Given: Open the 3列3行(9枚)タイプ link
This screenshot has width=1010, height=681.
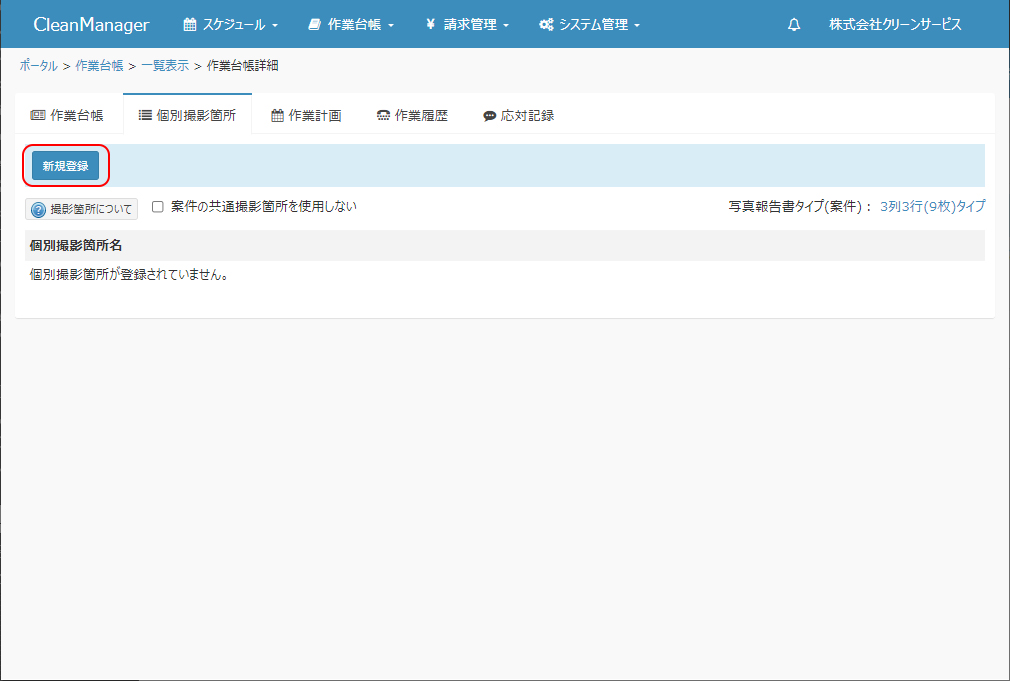Looking at the screenshot, I should pyautogui.click(x=932, y=207).
